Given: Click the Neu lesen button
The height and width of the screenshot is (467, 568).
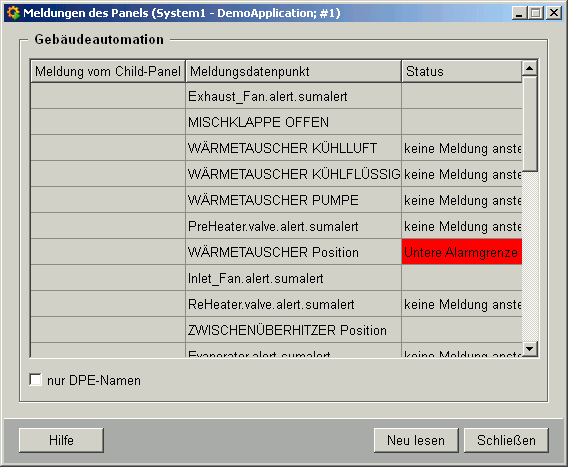Looking at the screenshot, I should pos(416,440).
